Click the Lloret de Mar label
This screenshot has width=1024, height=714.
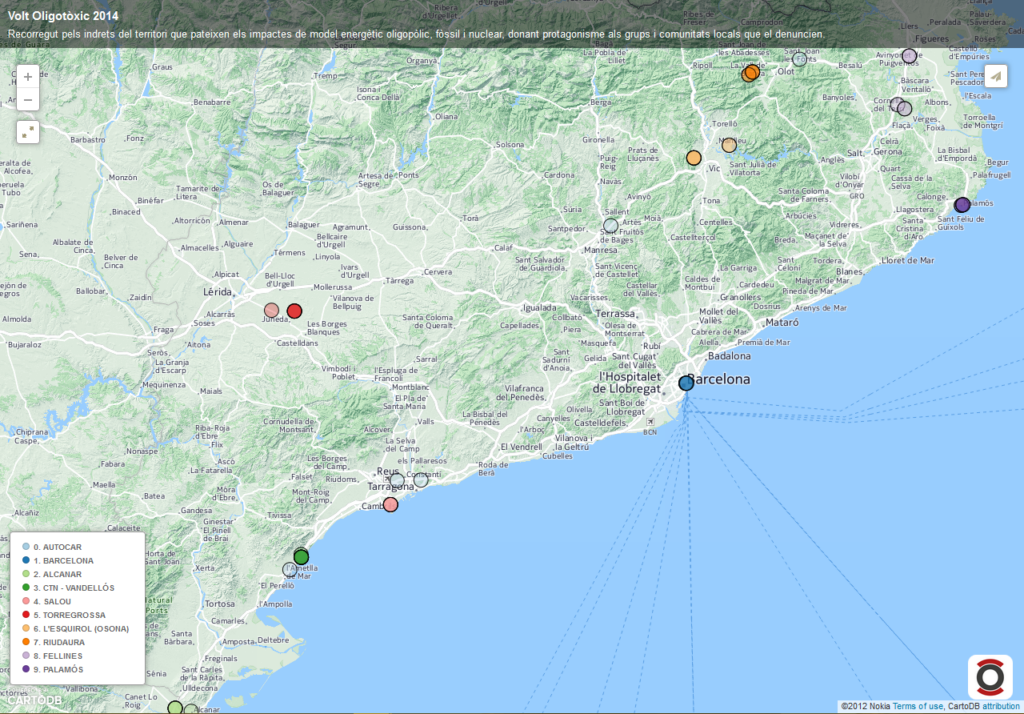[x=908, y=260]
